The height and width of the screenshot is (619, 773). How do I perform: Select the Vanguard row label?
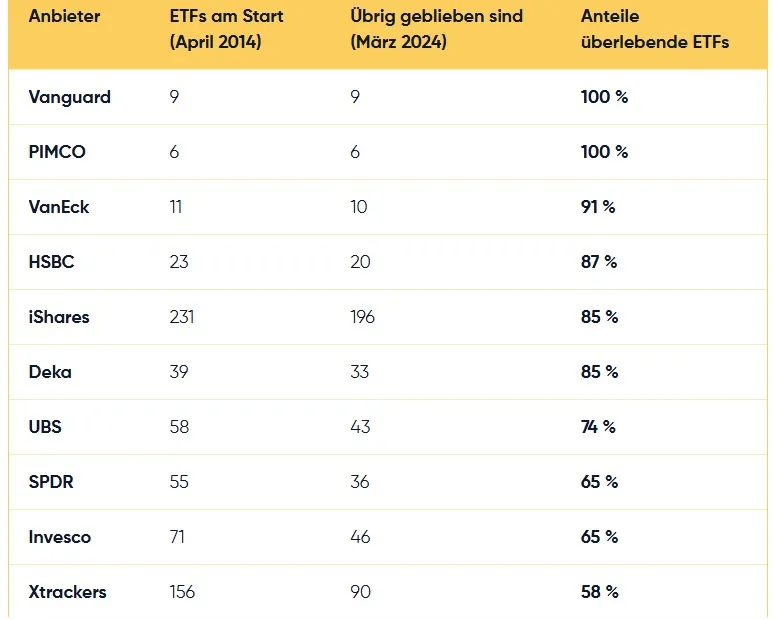click(70, 97)
